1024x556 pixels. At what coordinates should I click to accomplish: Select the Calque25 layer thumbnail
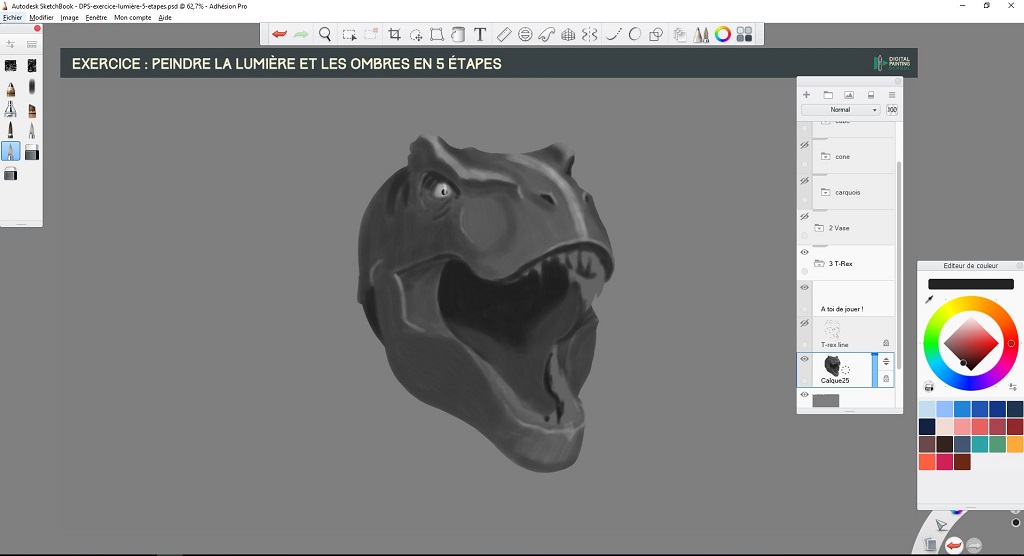pyautogui.click(x=832, y=365)
